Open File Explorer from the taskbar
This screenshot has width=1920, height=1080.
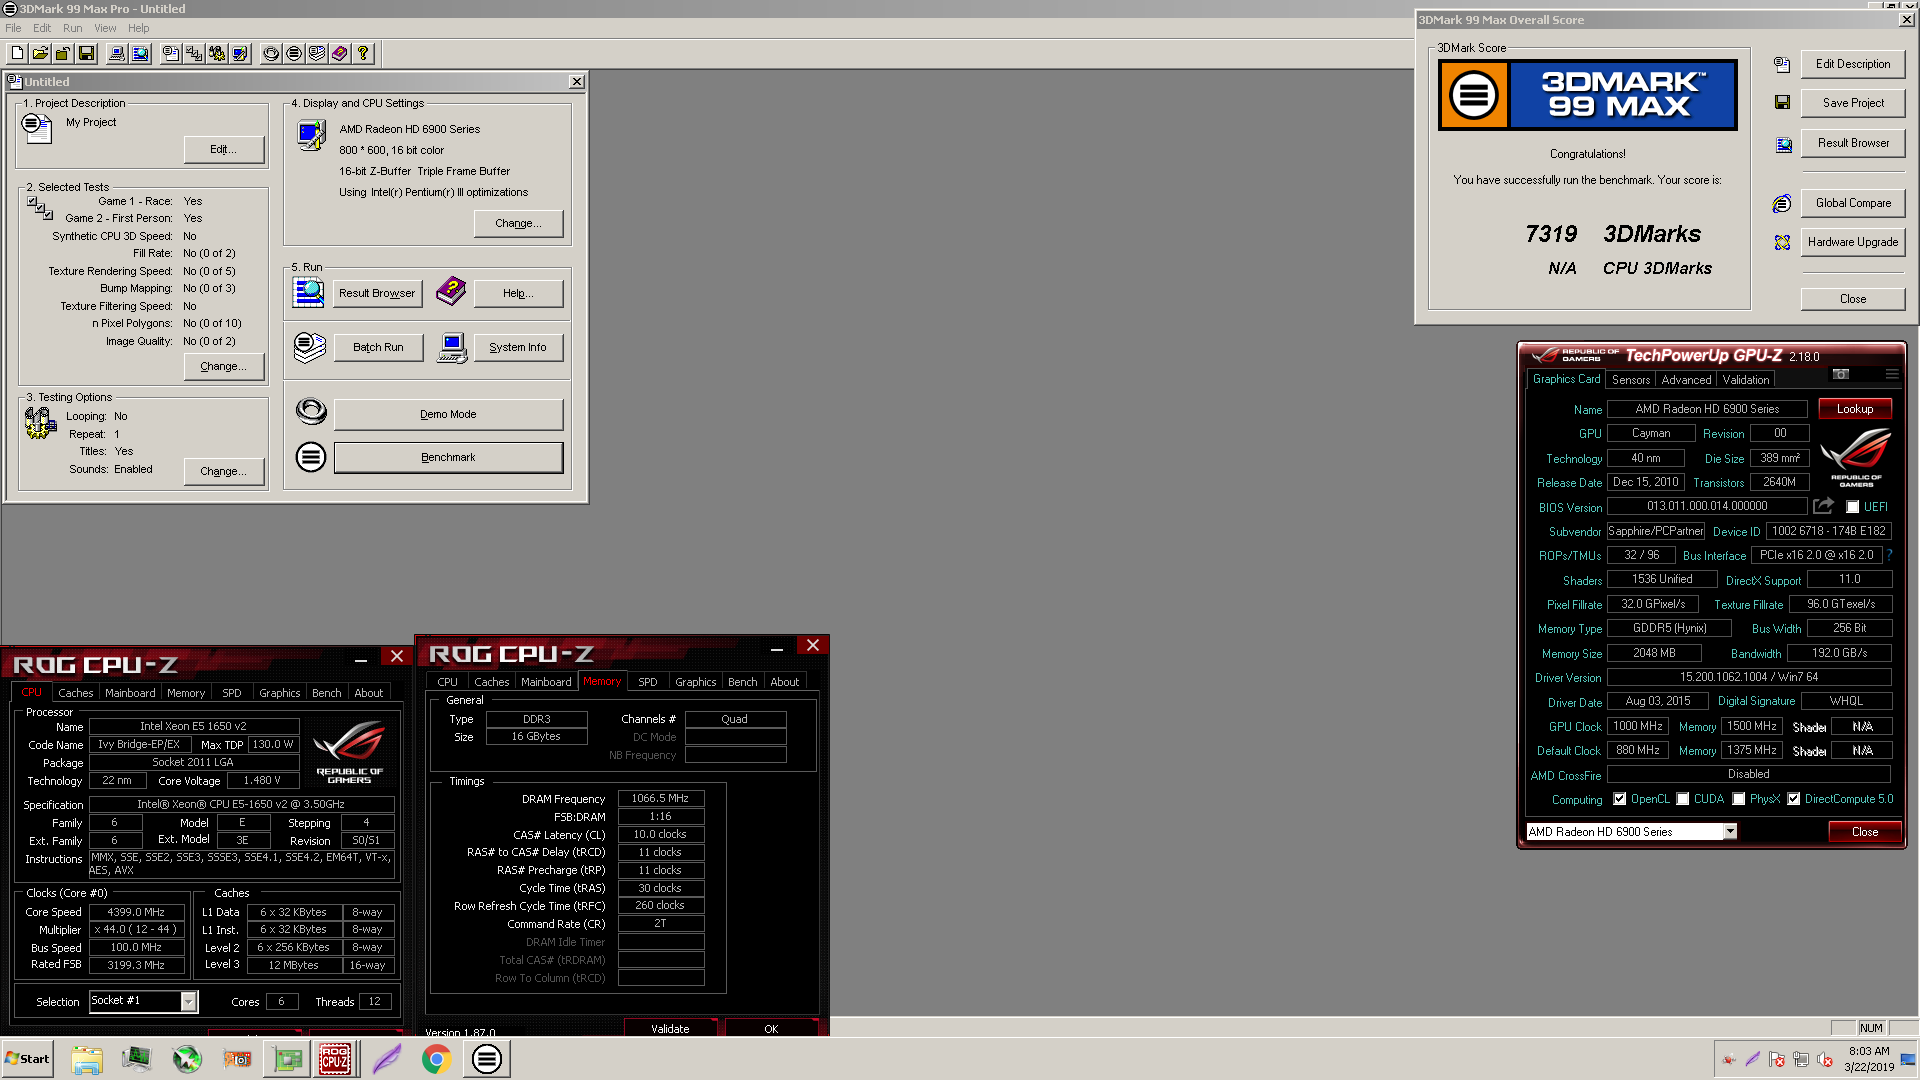(87, 1059)
